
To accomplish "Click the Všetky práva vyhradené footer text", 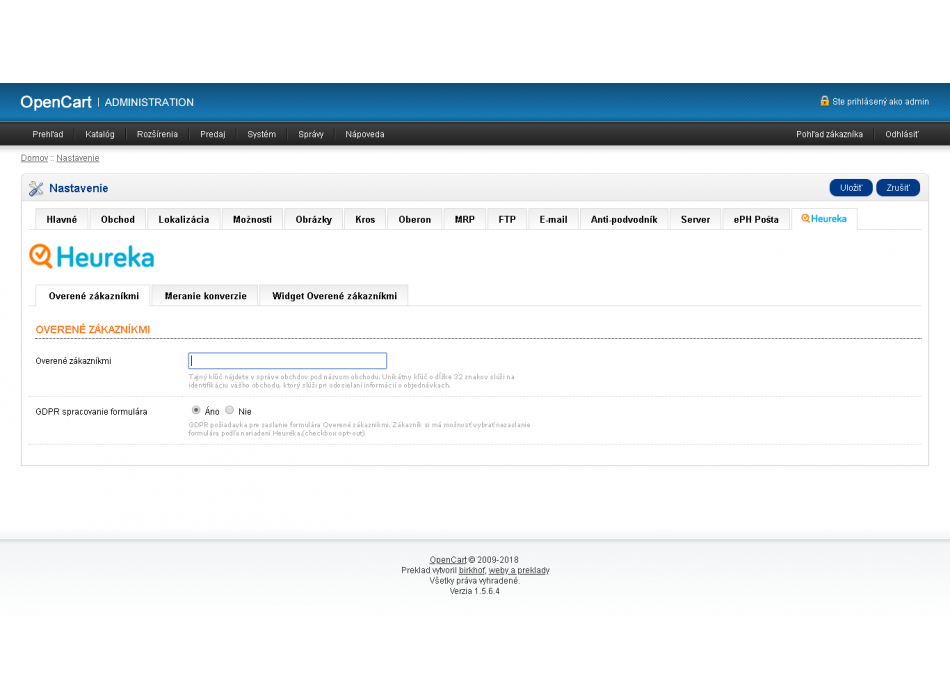I will pos(474,581).
